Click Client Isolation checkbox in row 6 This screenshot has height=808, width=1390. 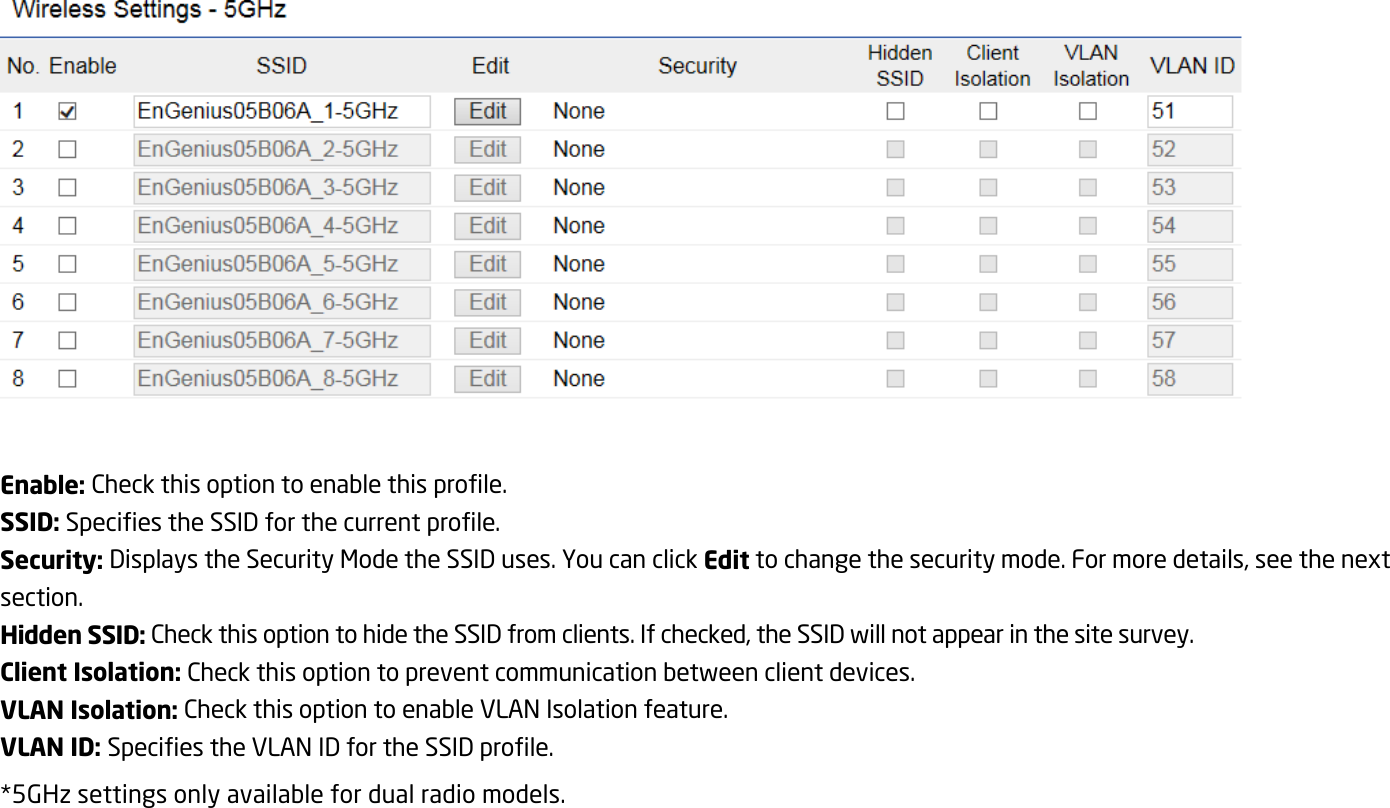click(988, 303)
